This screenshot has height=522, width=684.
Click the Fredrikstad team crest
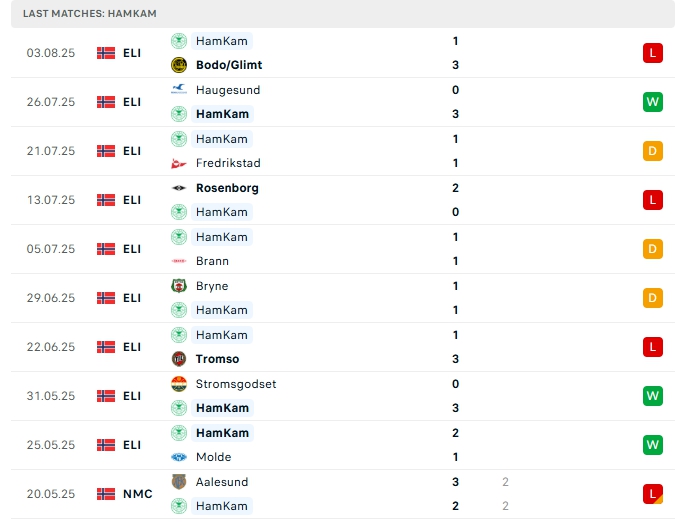pyautogui.click(x=179, y=163)
